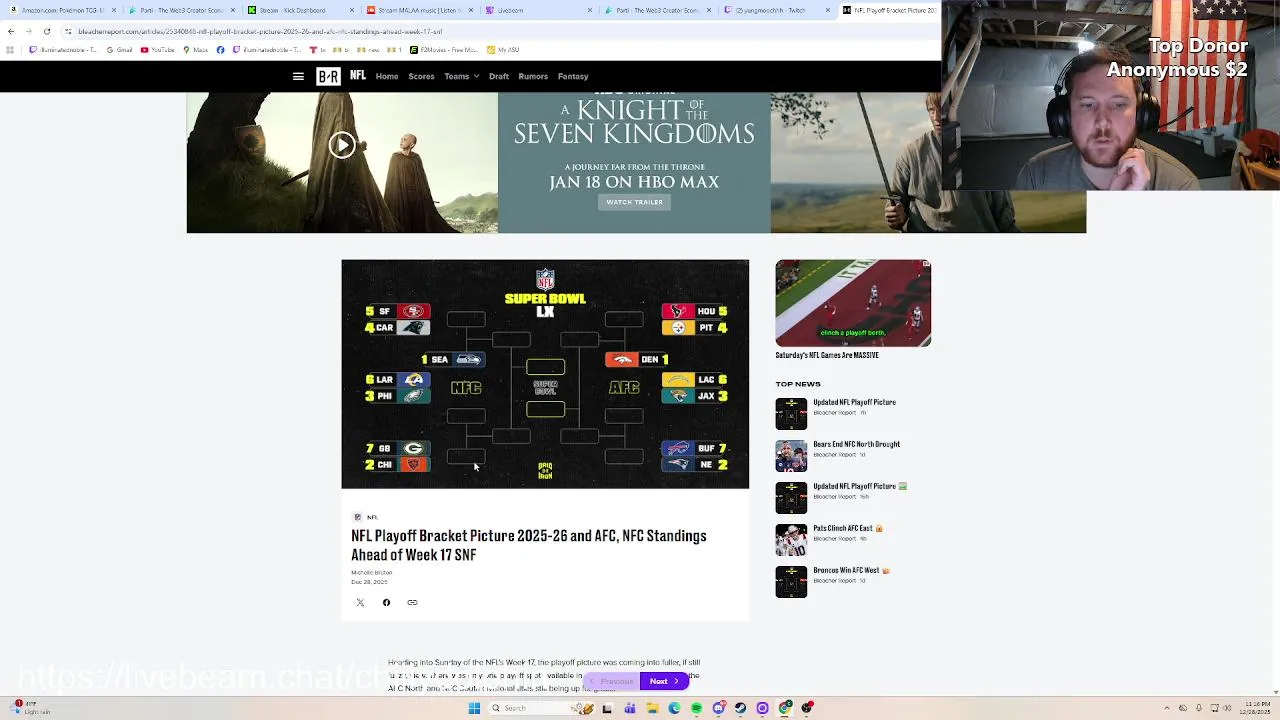
Task: Open the hamburger menu on Bleacher Report
Action: tap(298, 76)
